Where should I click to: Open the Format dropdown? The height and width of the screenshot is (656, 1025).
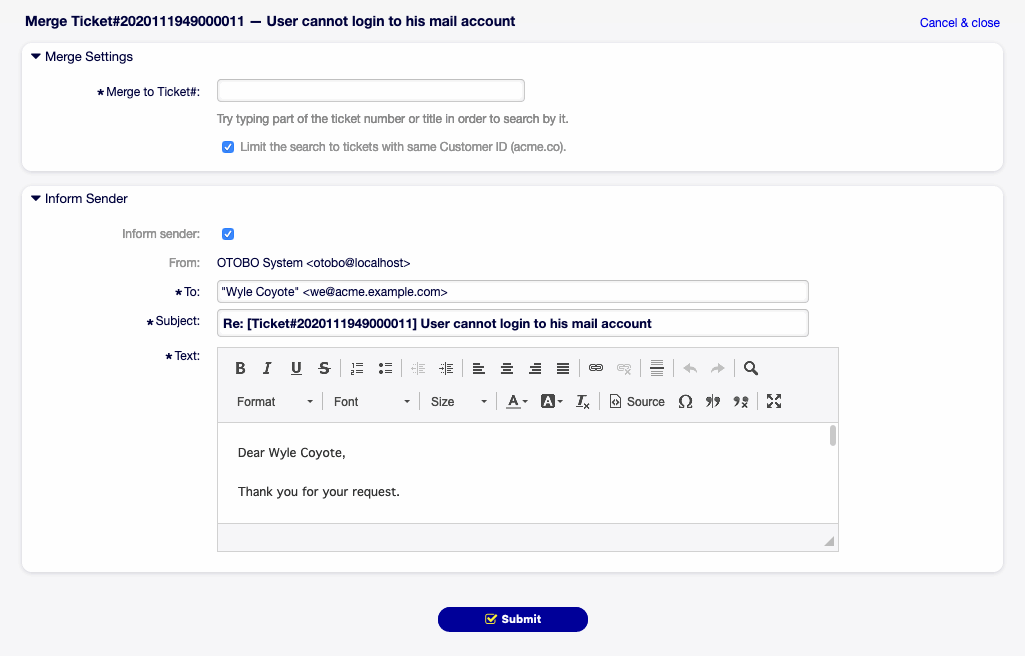pos(275,401)
